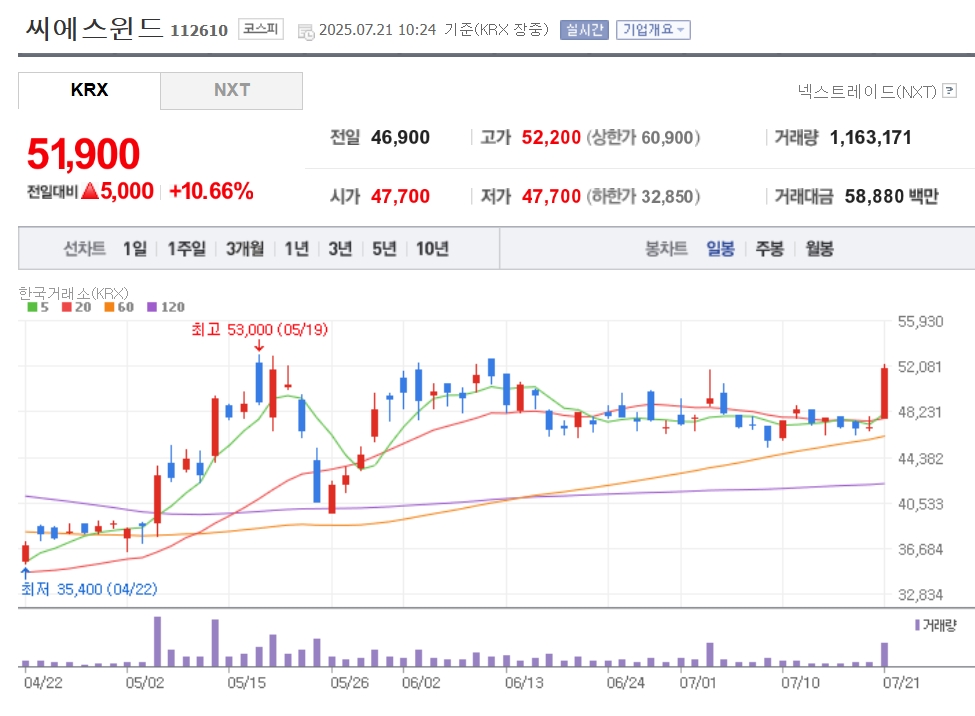This screenshot has width=975, height=716.
Task: Click the stock name 씨에스윈드 heading
Action: pos(94,28)
